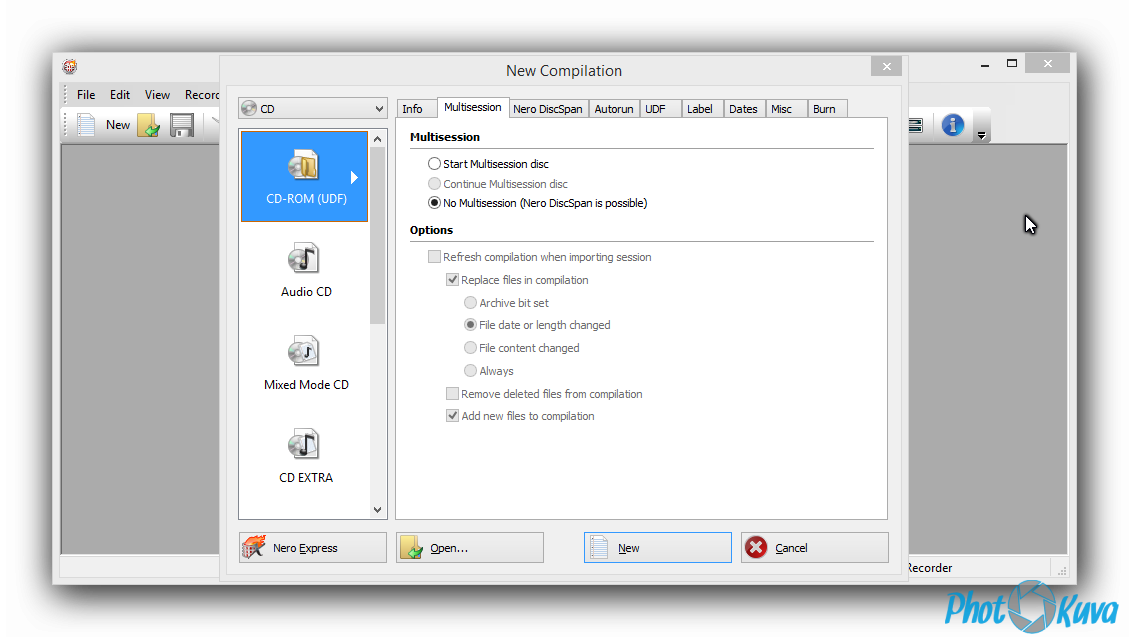Open the Autorun tab
Screen dimensions: 1129x637
(x=614, y=109)
